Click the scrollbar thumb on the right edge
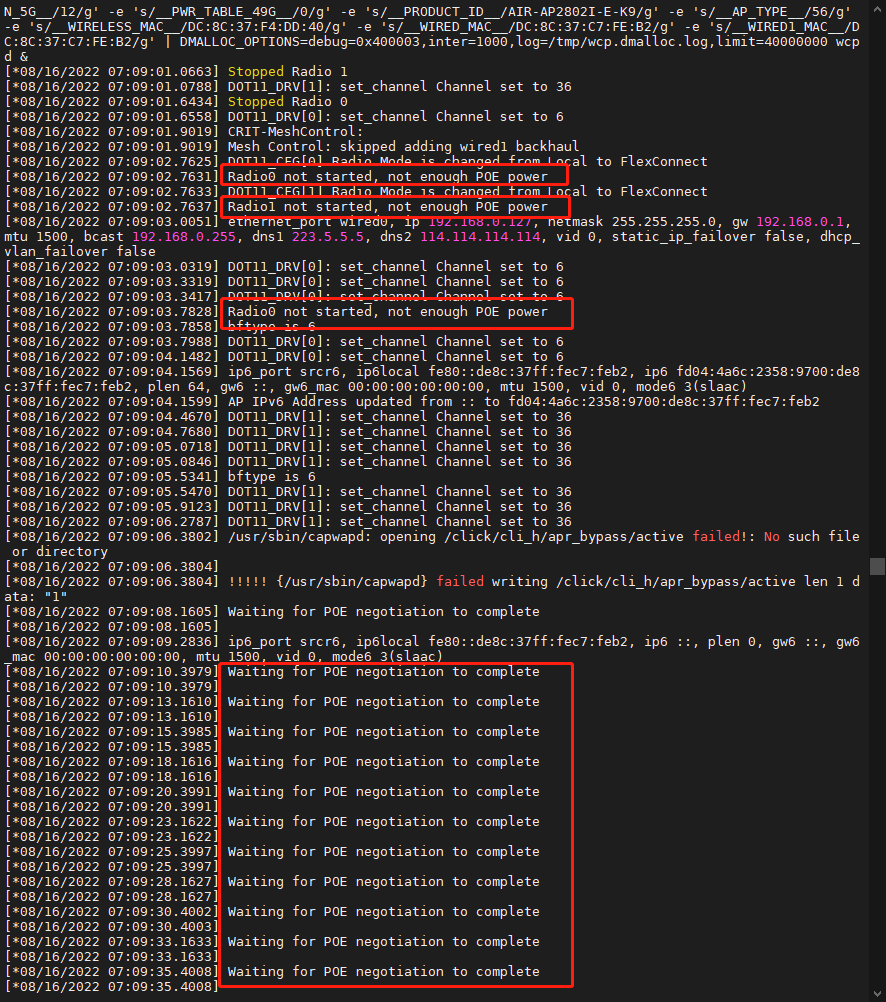Image resolution: width=886 pixels, height=1002 pixels. click(877, 566)
